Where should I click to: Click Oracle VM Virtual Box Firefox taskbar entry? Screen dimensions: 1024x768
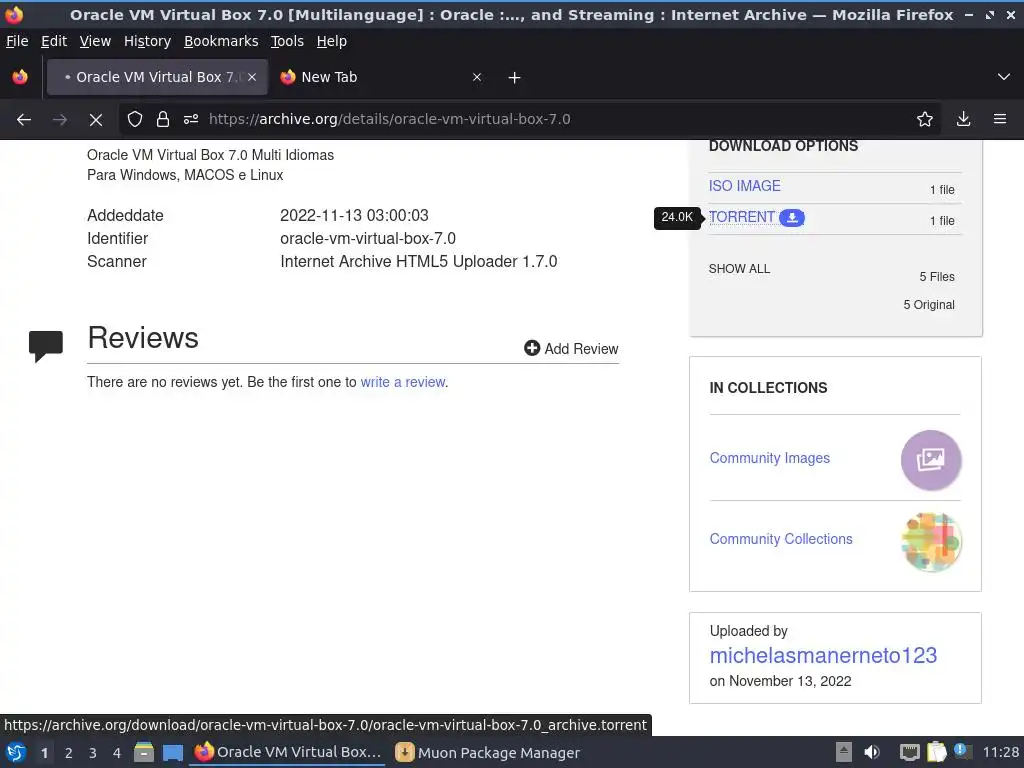pyautogui.click(x=288, y=752)
